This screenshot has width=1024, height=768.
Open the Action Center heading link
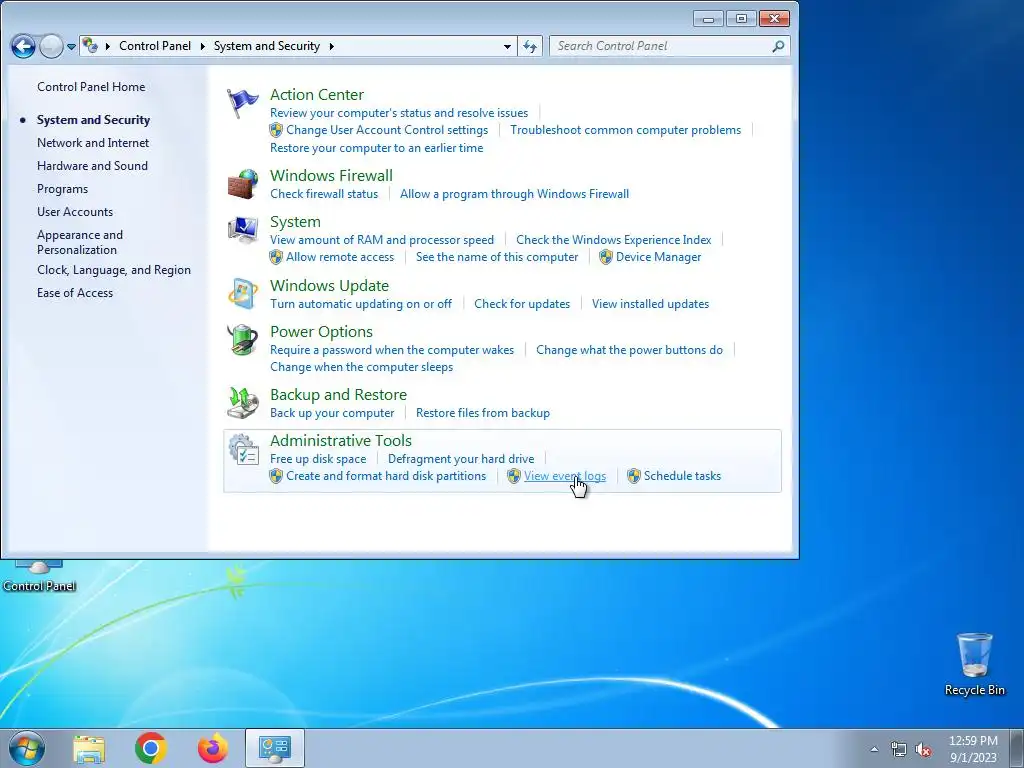[317, 95]
